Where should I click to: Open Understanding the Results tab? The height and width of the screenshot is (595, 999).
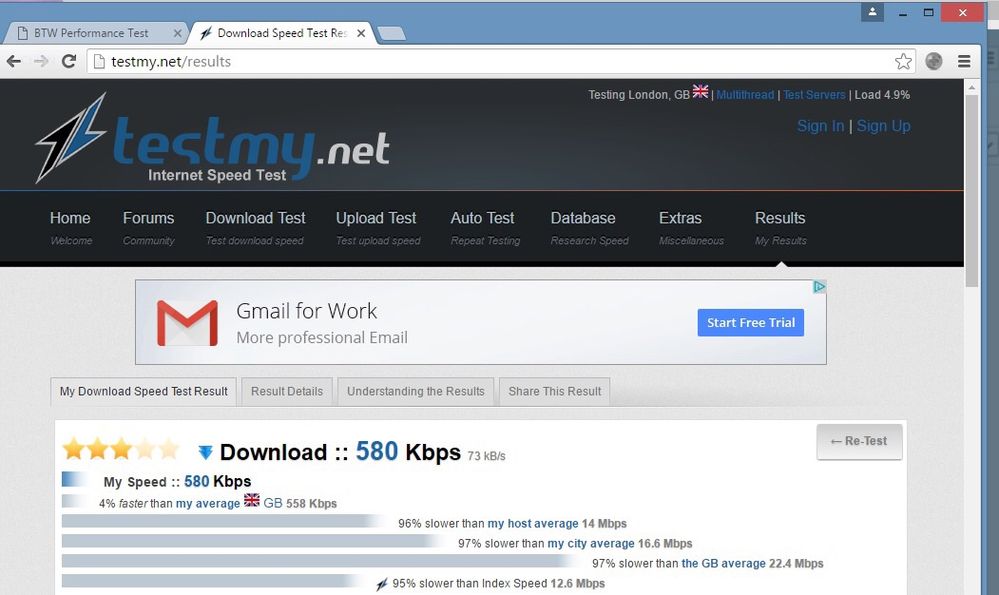coord(415,391)
